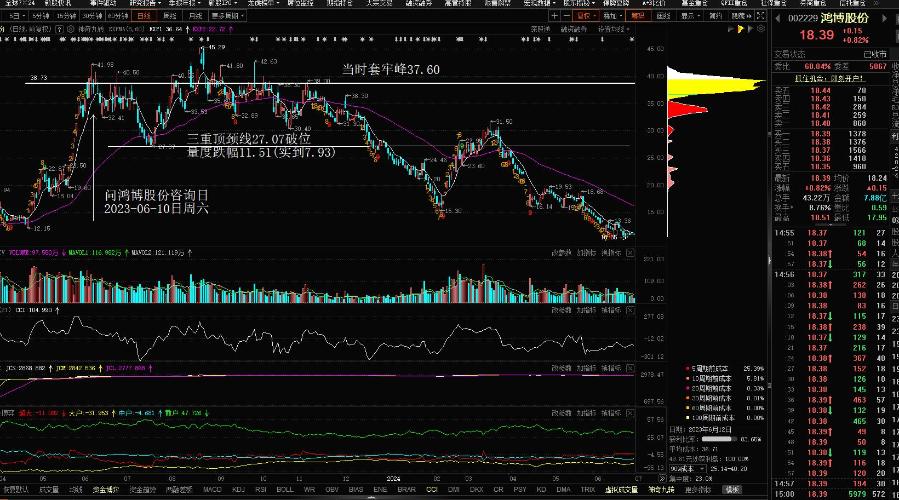Click grey left-arrow icon before yellow flag

pos(730,29)
